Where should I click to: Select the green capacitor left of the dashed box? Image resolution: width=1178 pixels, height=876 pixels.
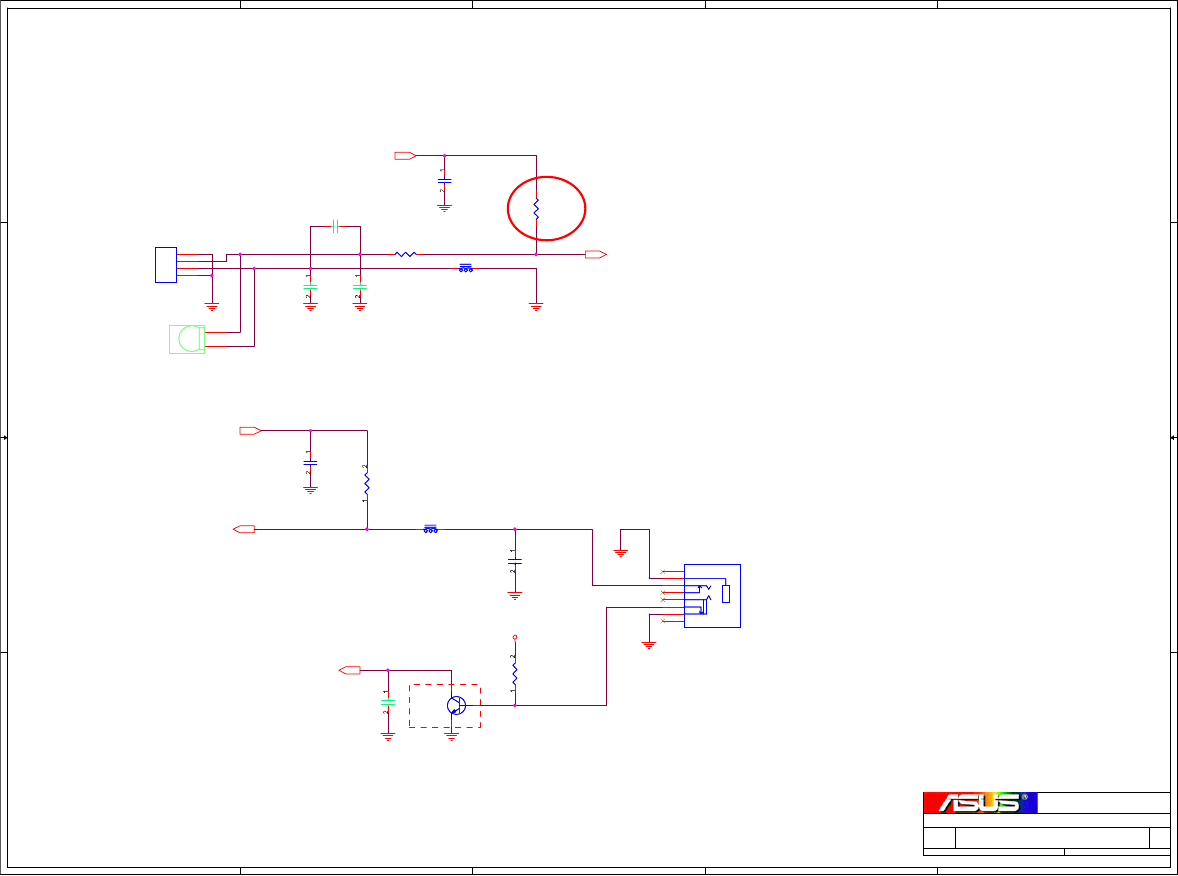[x=388, y=702]
